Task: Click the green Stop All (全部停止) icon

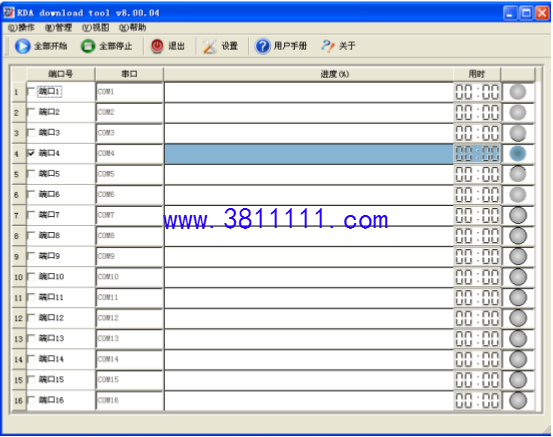Action: [88, 46]
